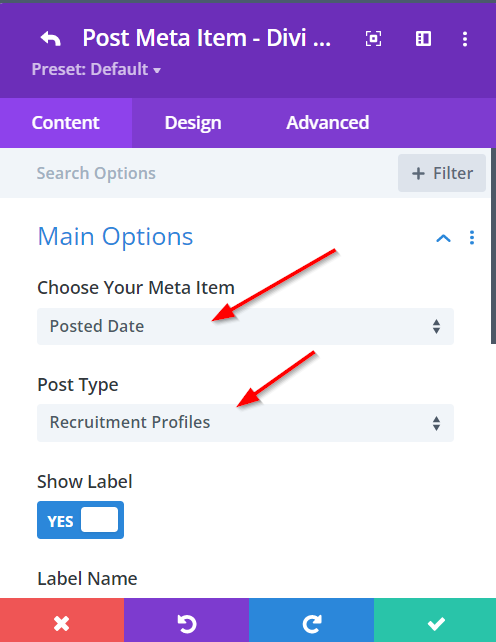Image resolution: width=496 pixels, height=642 pixels.
Task: Toggle the Show Label switch
Action: point(80,520)
